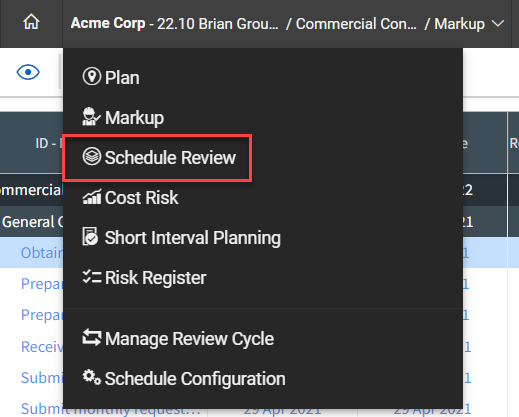
Task: Click the Schedule Review layers icon
Action: [91, 156]
